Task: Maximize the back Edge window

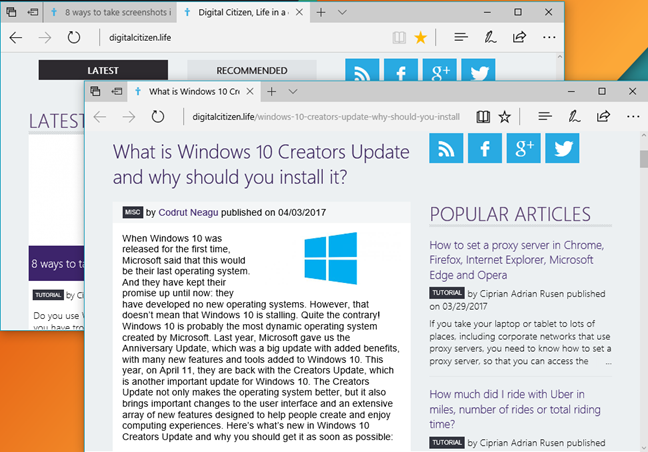Action: click(518, 12)
